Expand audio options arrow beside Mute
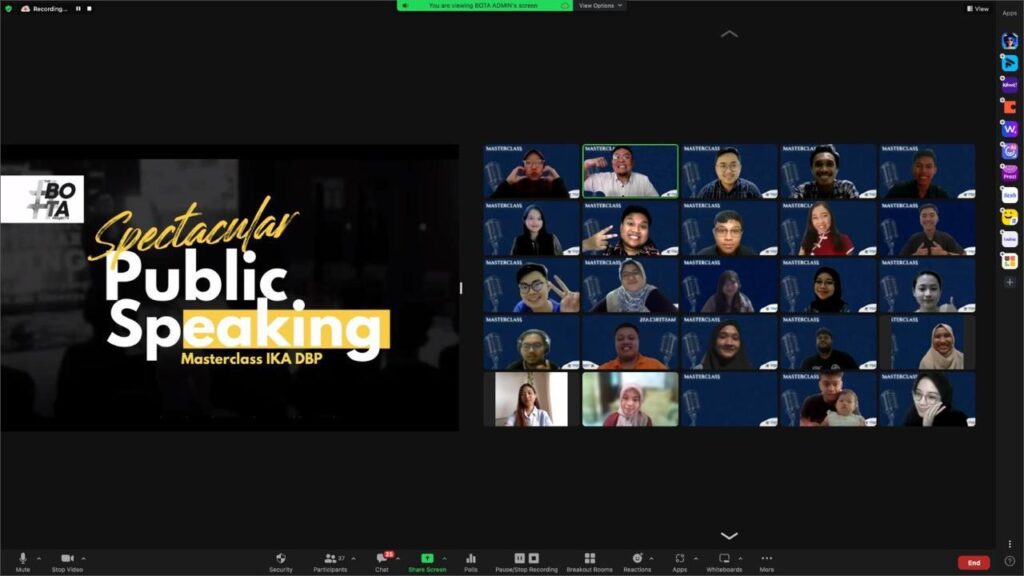1024x576 pixels. (39, 558)
